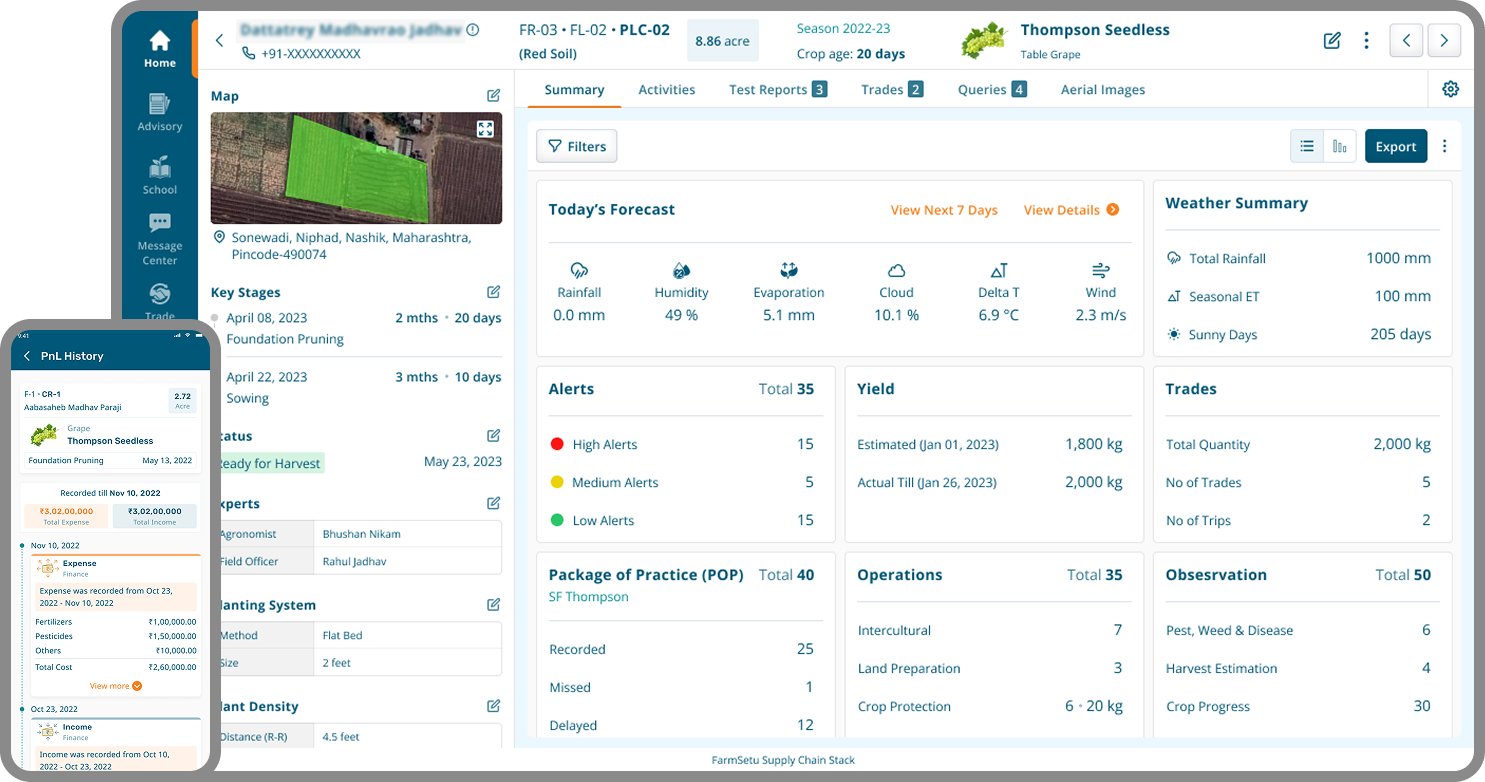Switch to chart view layout

coord(1339,146)
